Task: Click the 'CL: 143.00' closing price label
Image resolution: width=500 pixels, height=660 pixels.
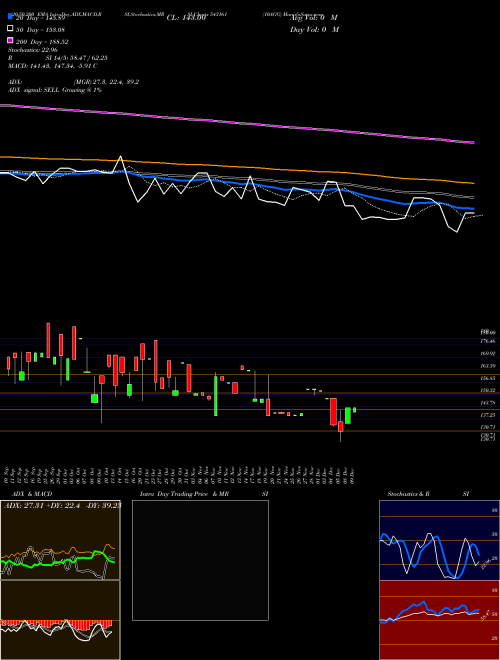Action: pyautogui.click(x=186, y=18)
